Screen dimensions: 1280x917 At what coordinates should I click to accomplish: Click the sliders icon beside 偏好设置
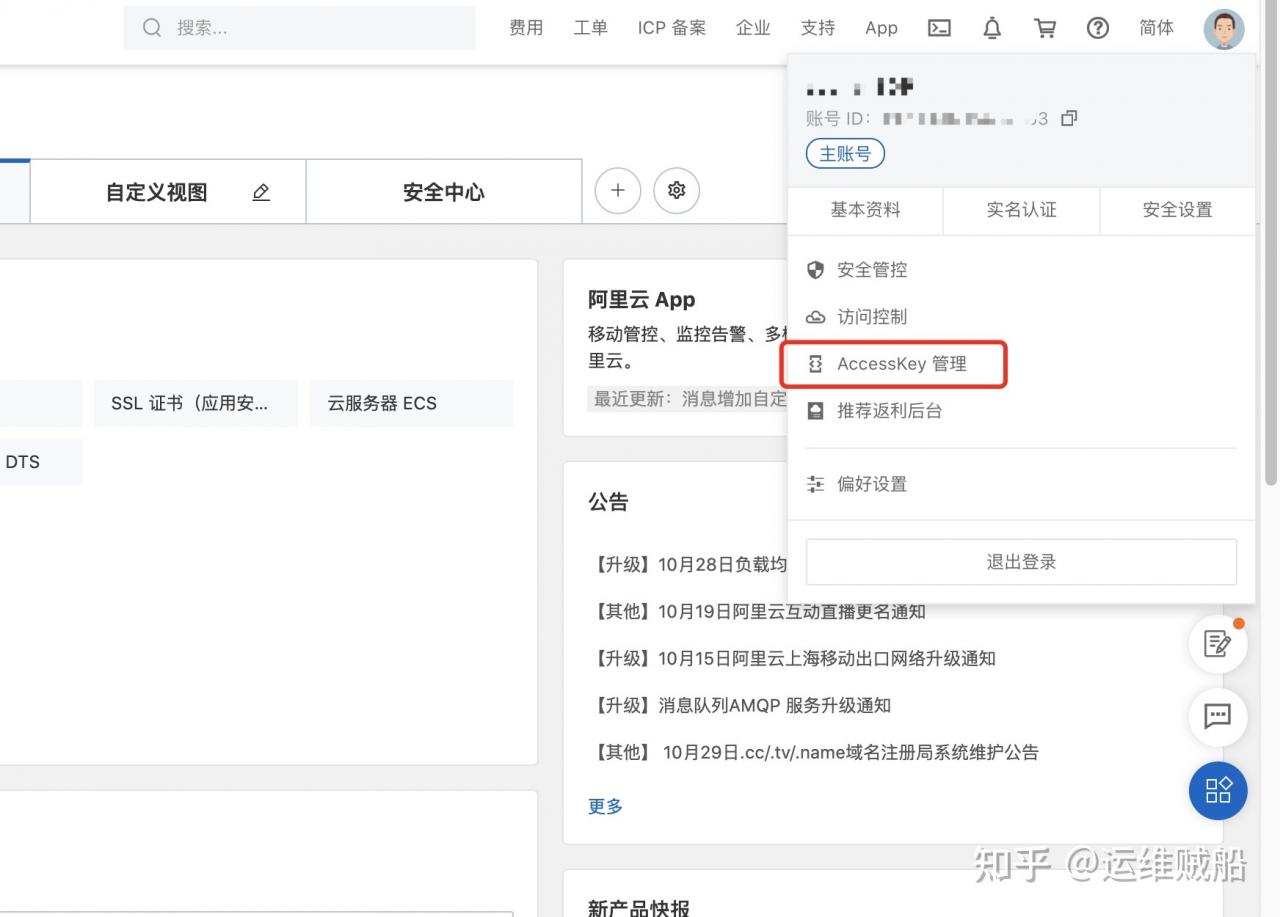pyautogui.click(x=816, y=484)
